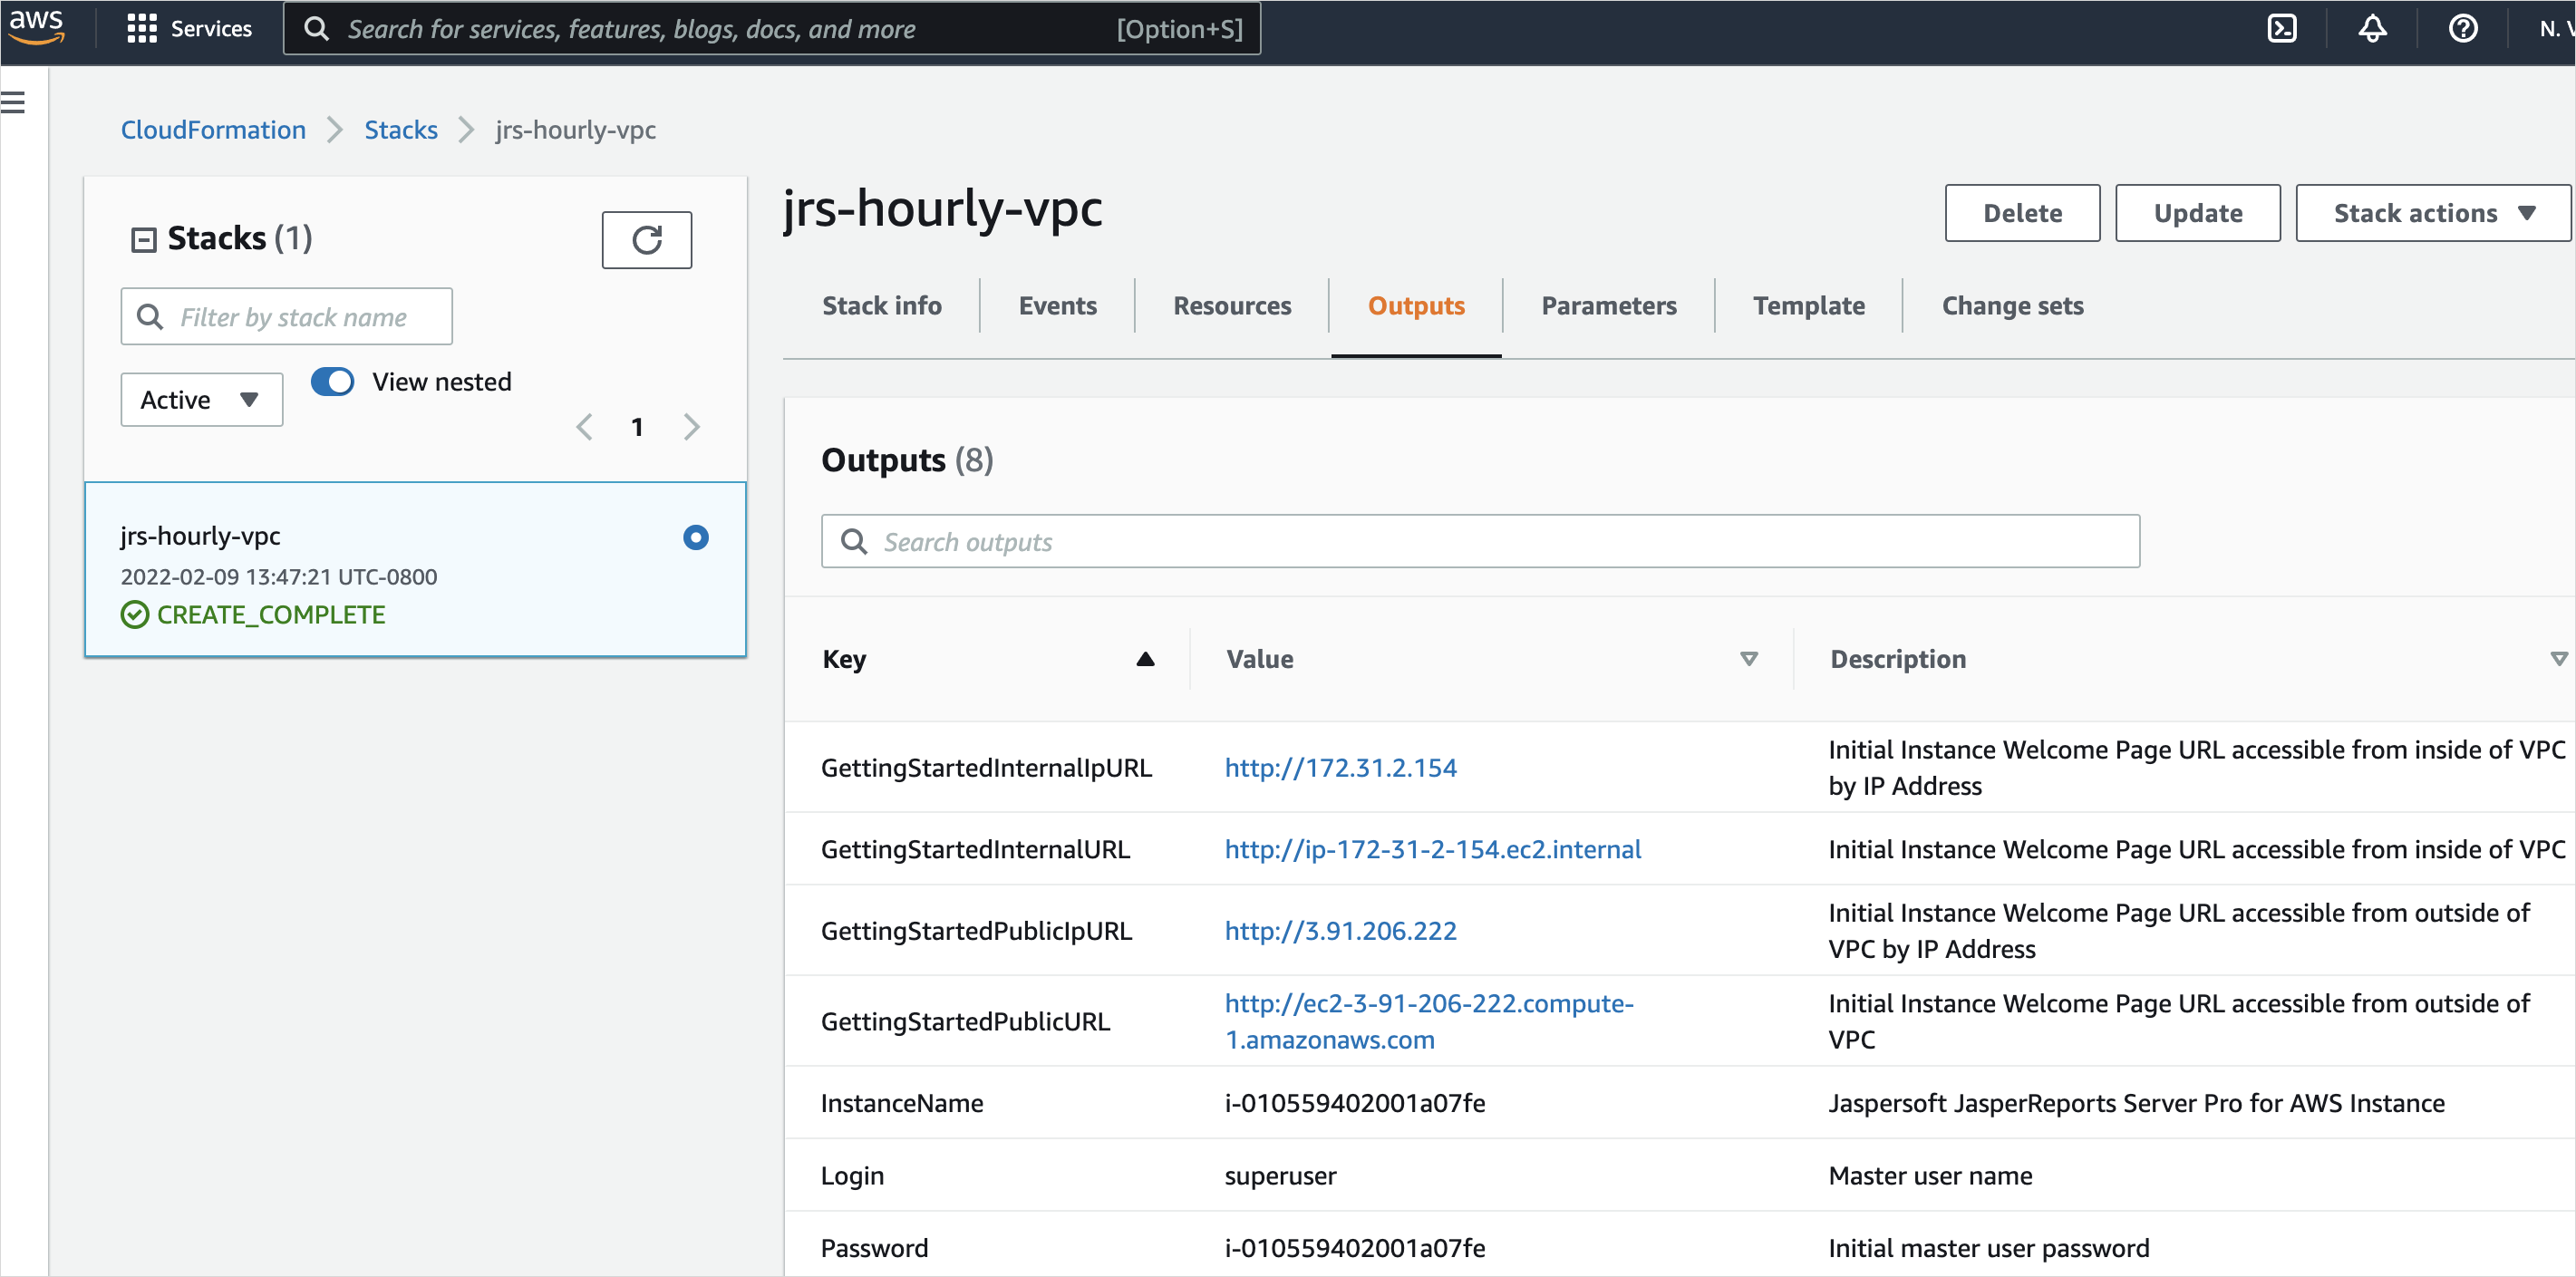The image size is (2576, 1277).
Task: Collapse the Stacks panel
Action: click(x=144, y=240)
